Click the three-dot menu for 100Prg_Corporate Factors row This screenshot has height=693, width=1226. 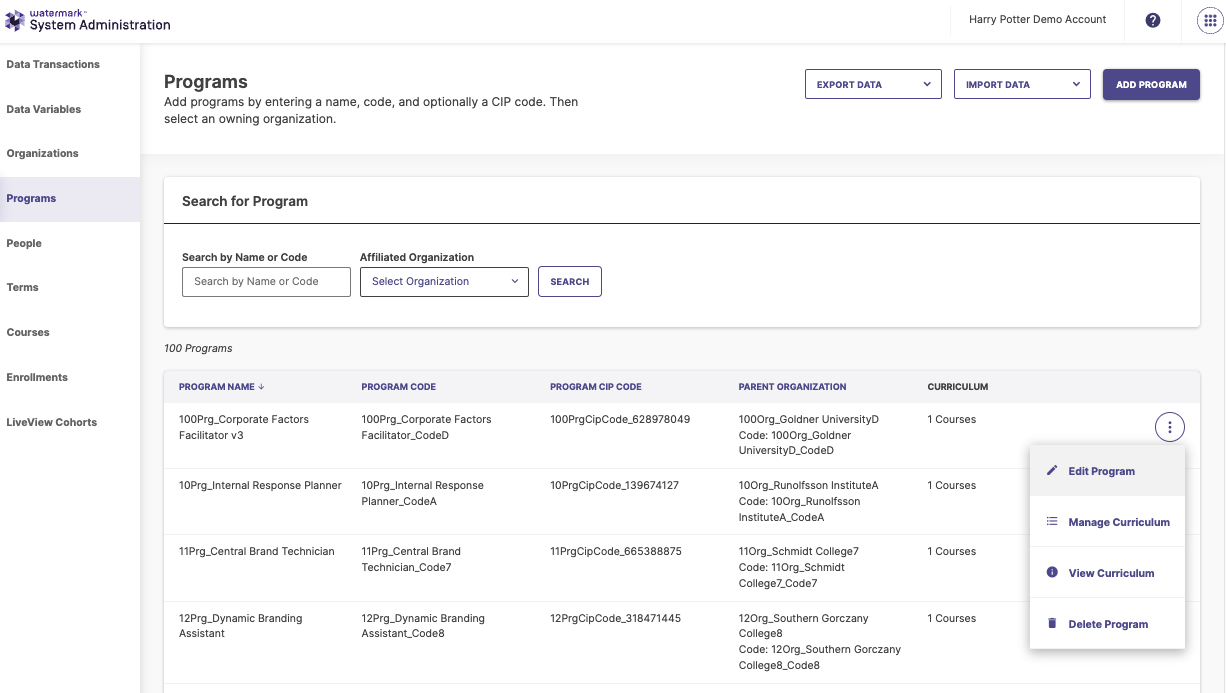click(1169, 428)
